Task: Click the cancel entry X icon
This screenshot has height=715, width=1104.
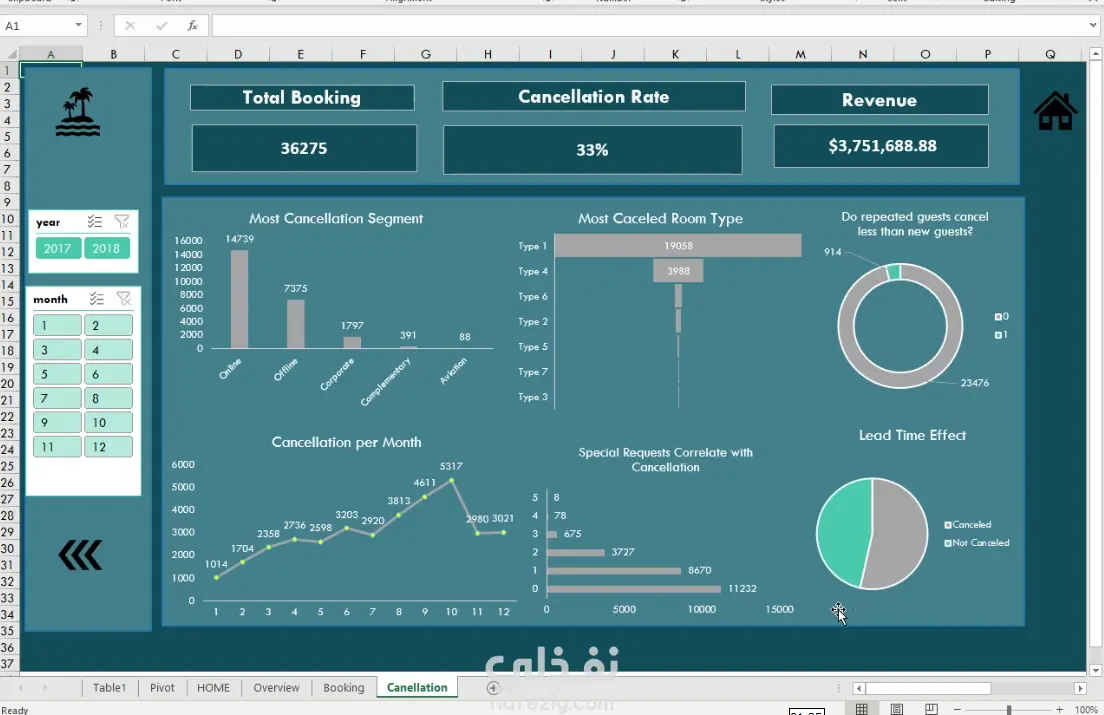Action: point(130,26)
